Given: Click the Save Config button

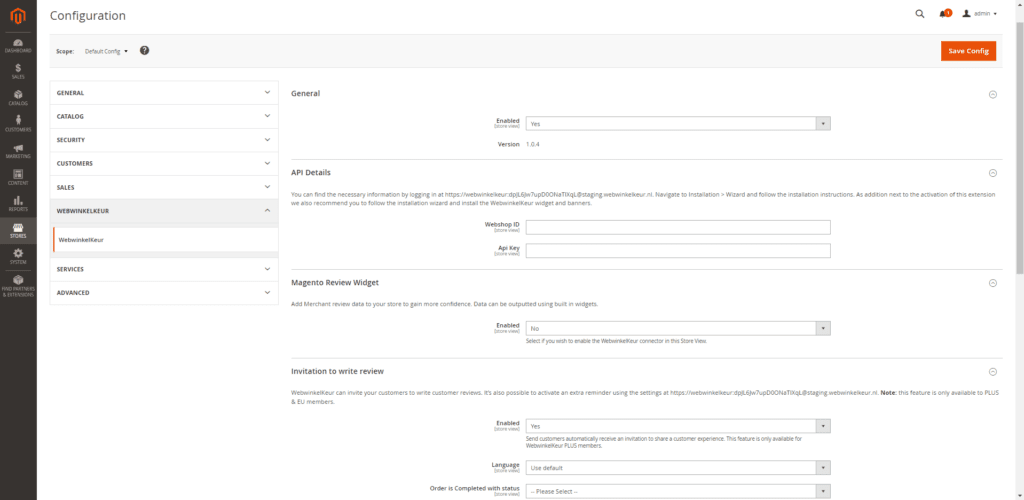Looking at the screenshot, I should pyautogui.click(x=967, y=51).
